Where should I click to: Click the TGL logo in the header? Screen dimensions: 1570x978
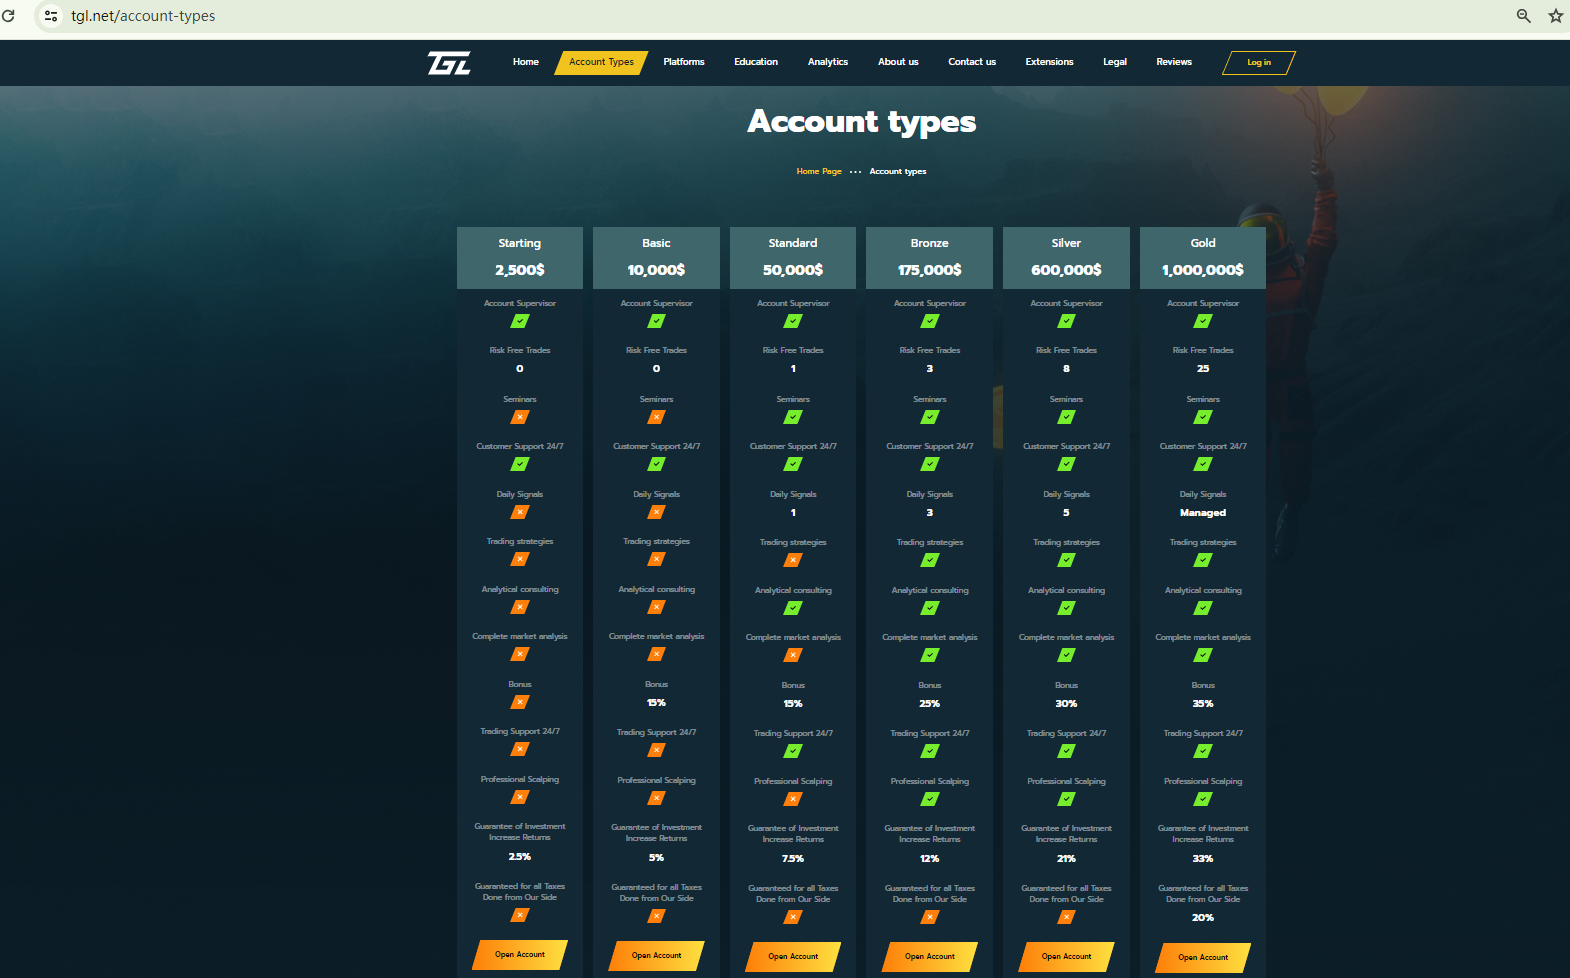(x=449, y=63)
